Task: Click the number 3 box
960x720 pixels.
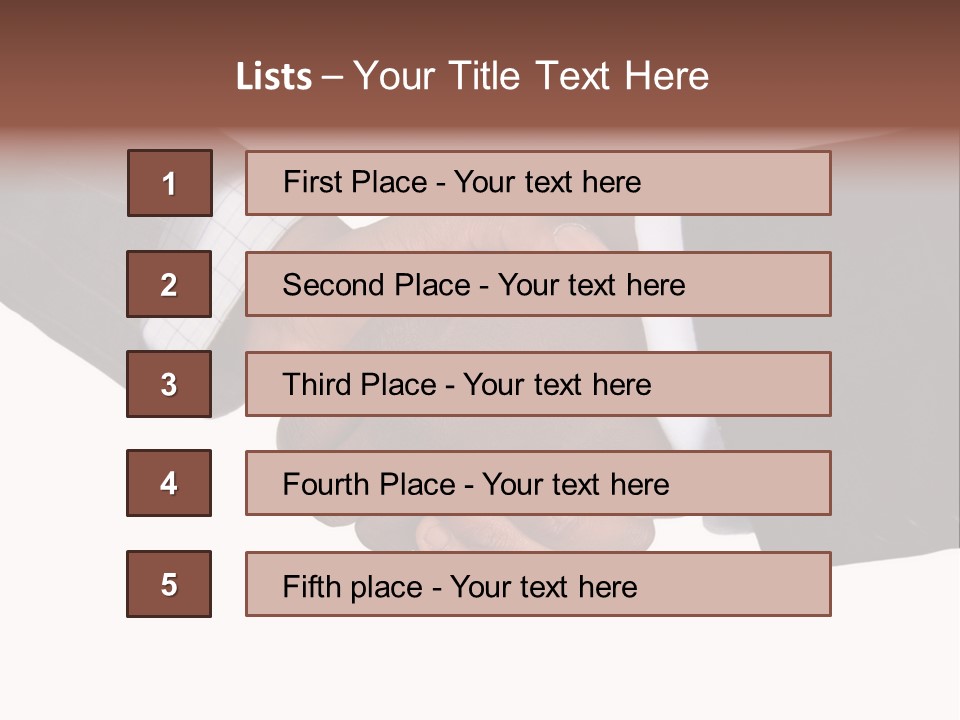Action: tap(169, 384)
